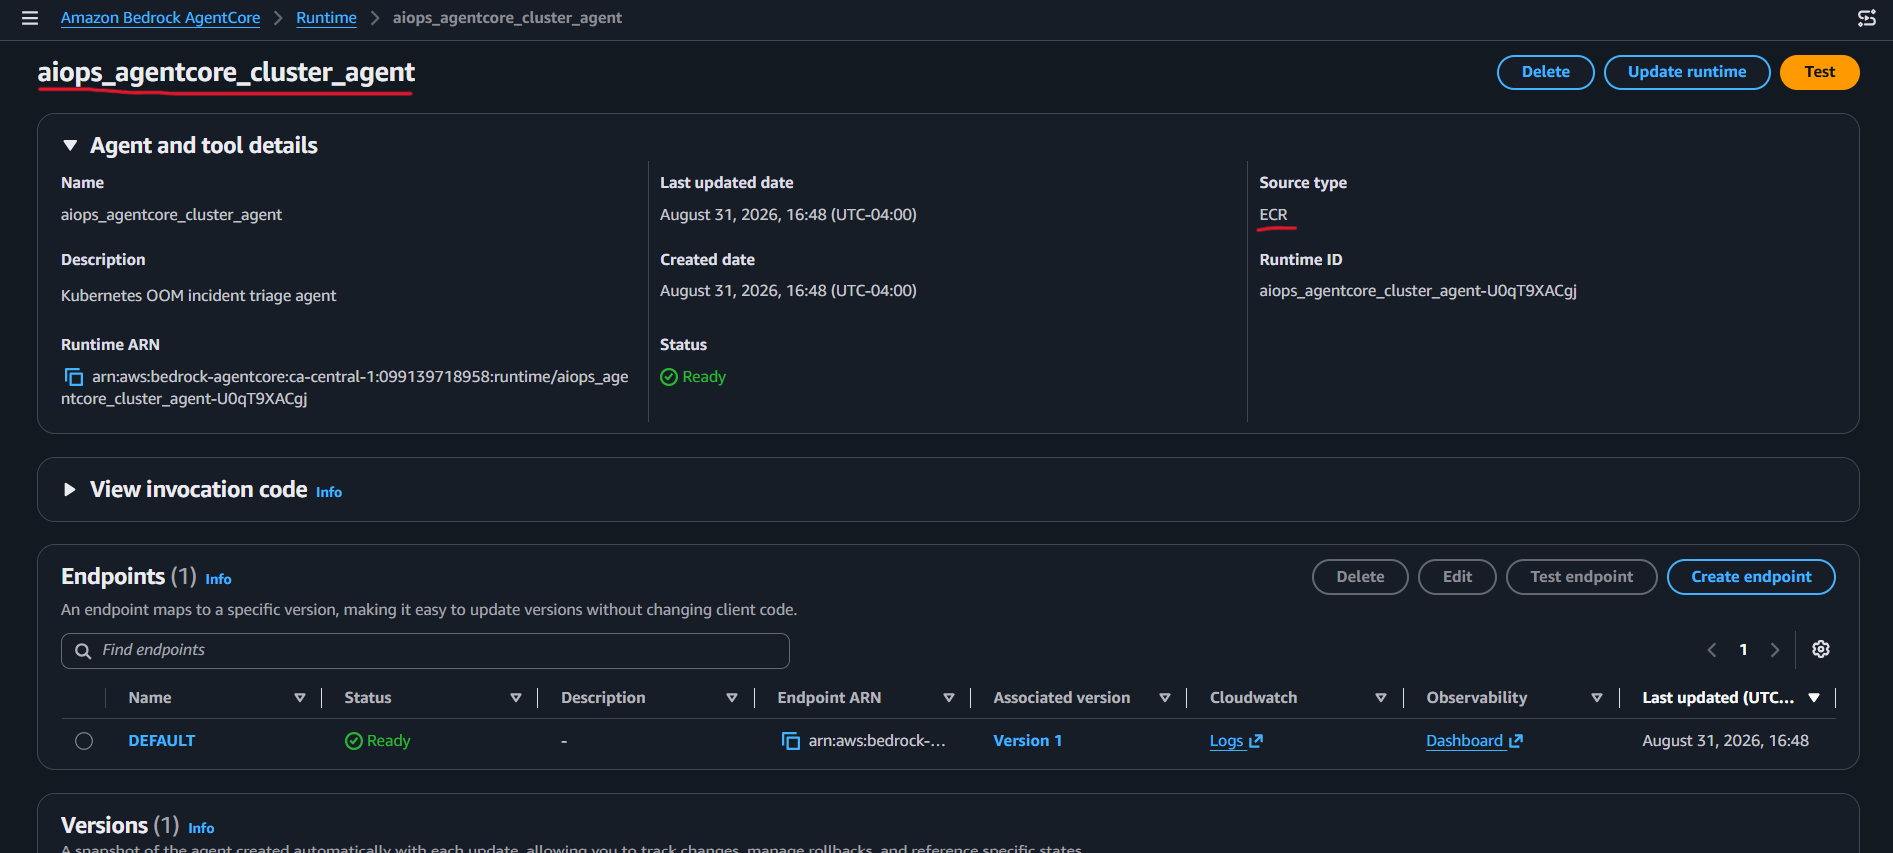Screen dimensions: 1893x853
Task: Go to previous endpoints page
Action: point(1712,650)
